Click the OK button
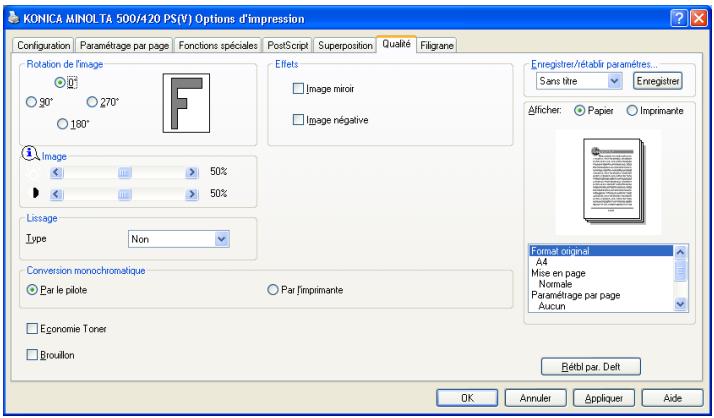714x418 pixels. (x=467, y=398)
